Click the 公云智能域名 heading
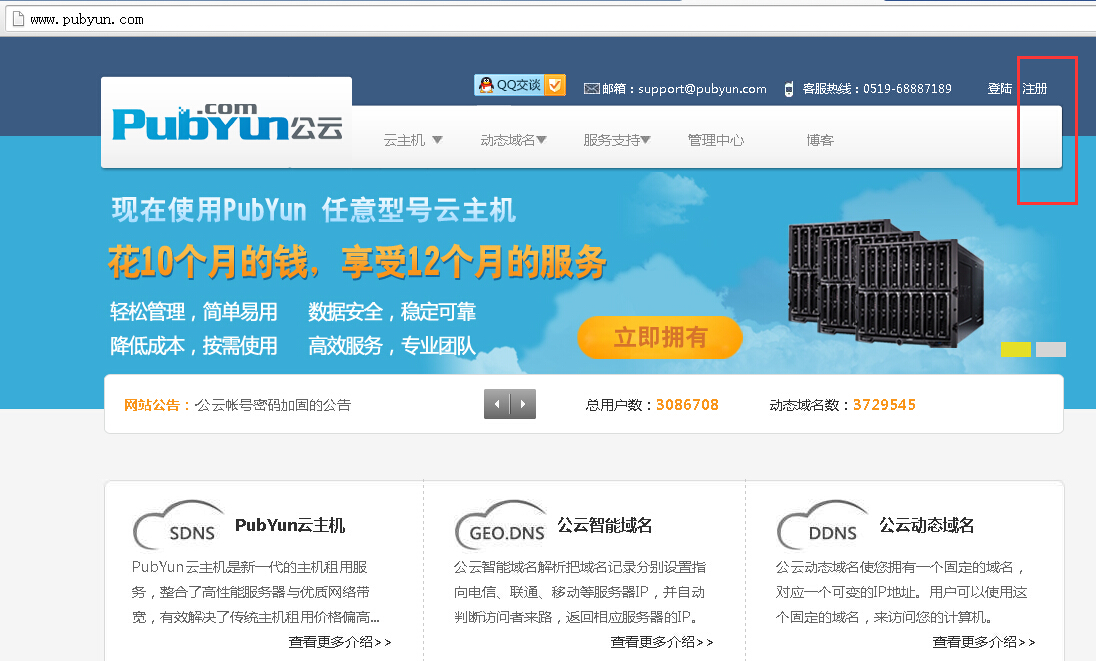Image resolution: width=1096 pixels, height=661 pixels. pos(605,525)
